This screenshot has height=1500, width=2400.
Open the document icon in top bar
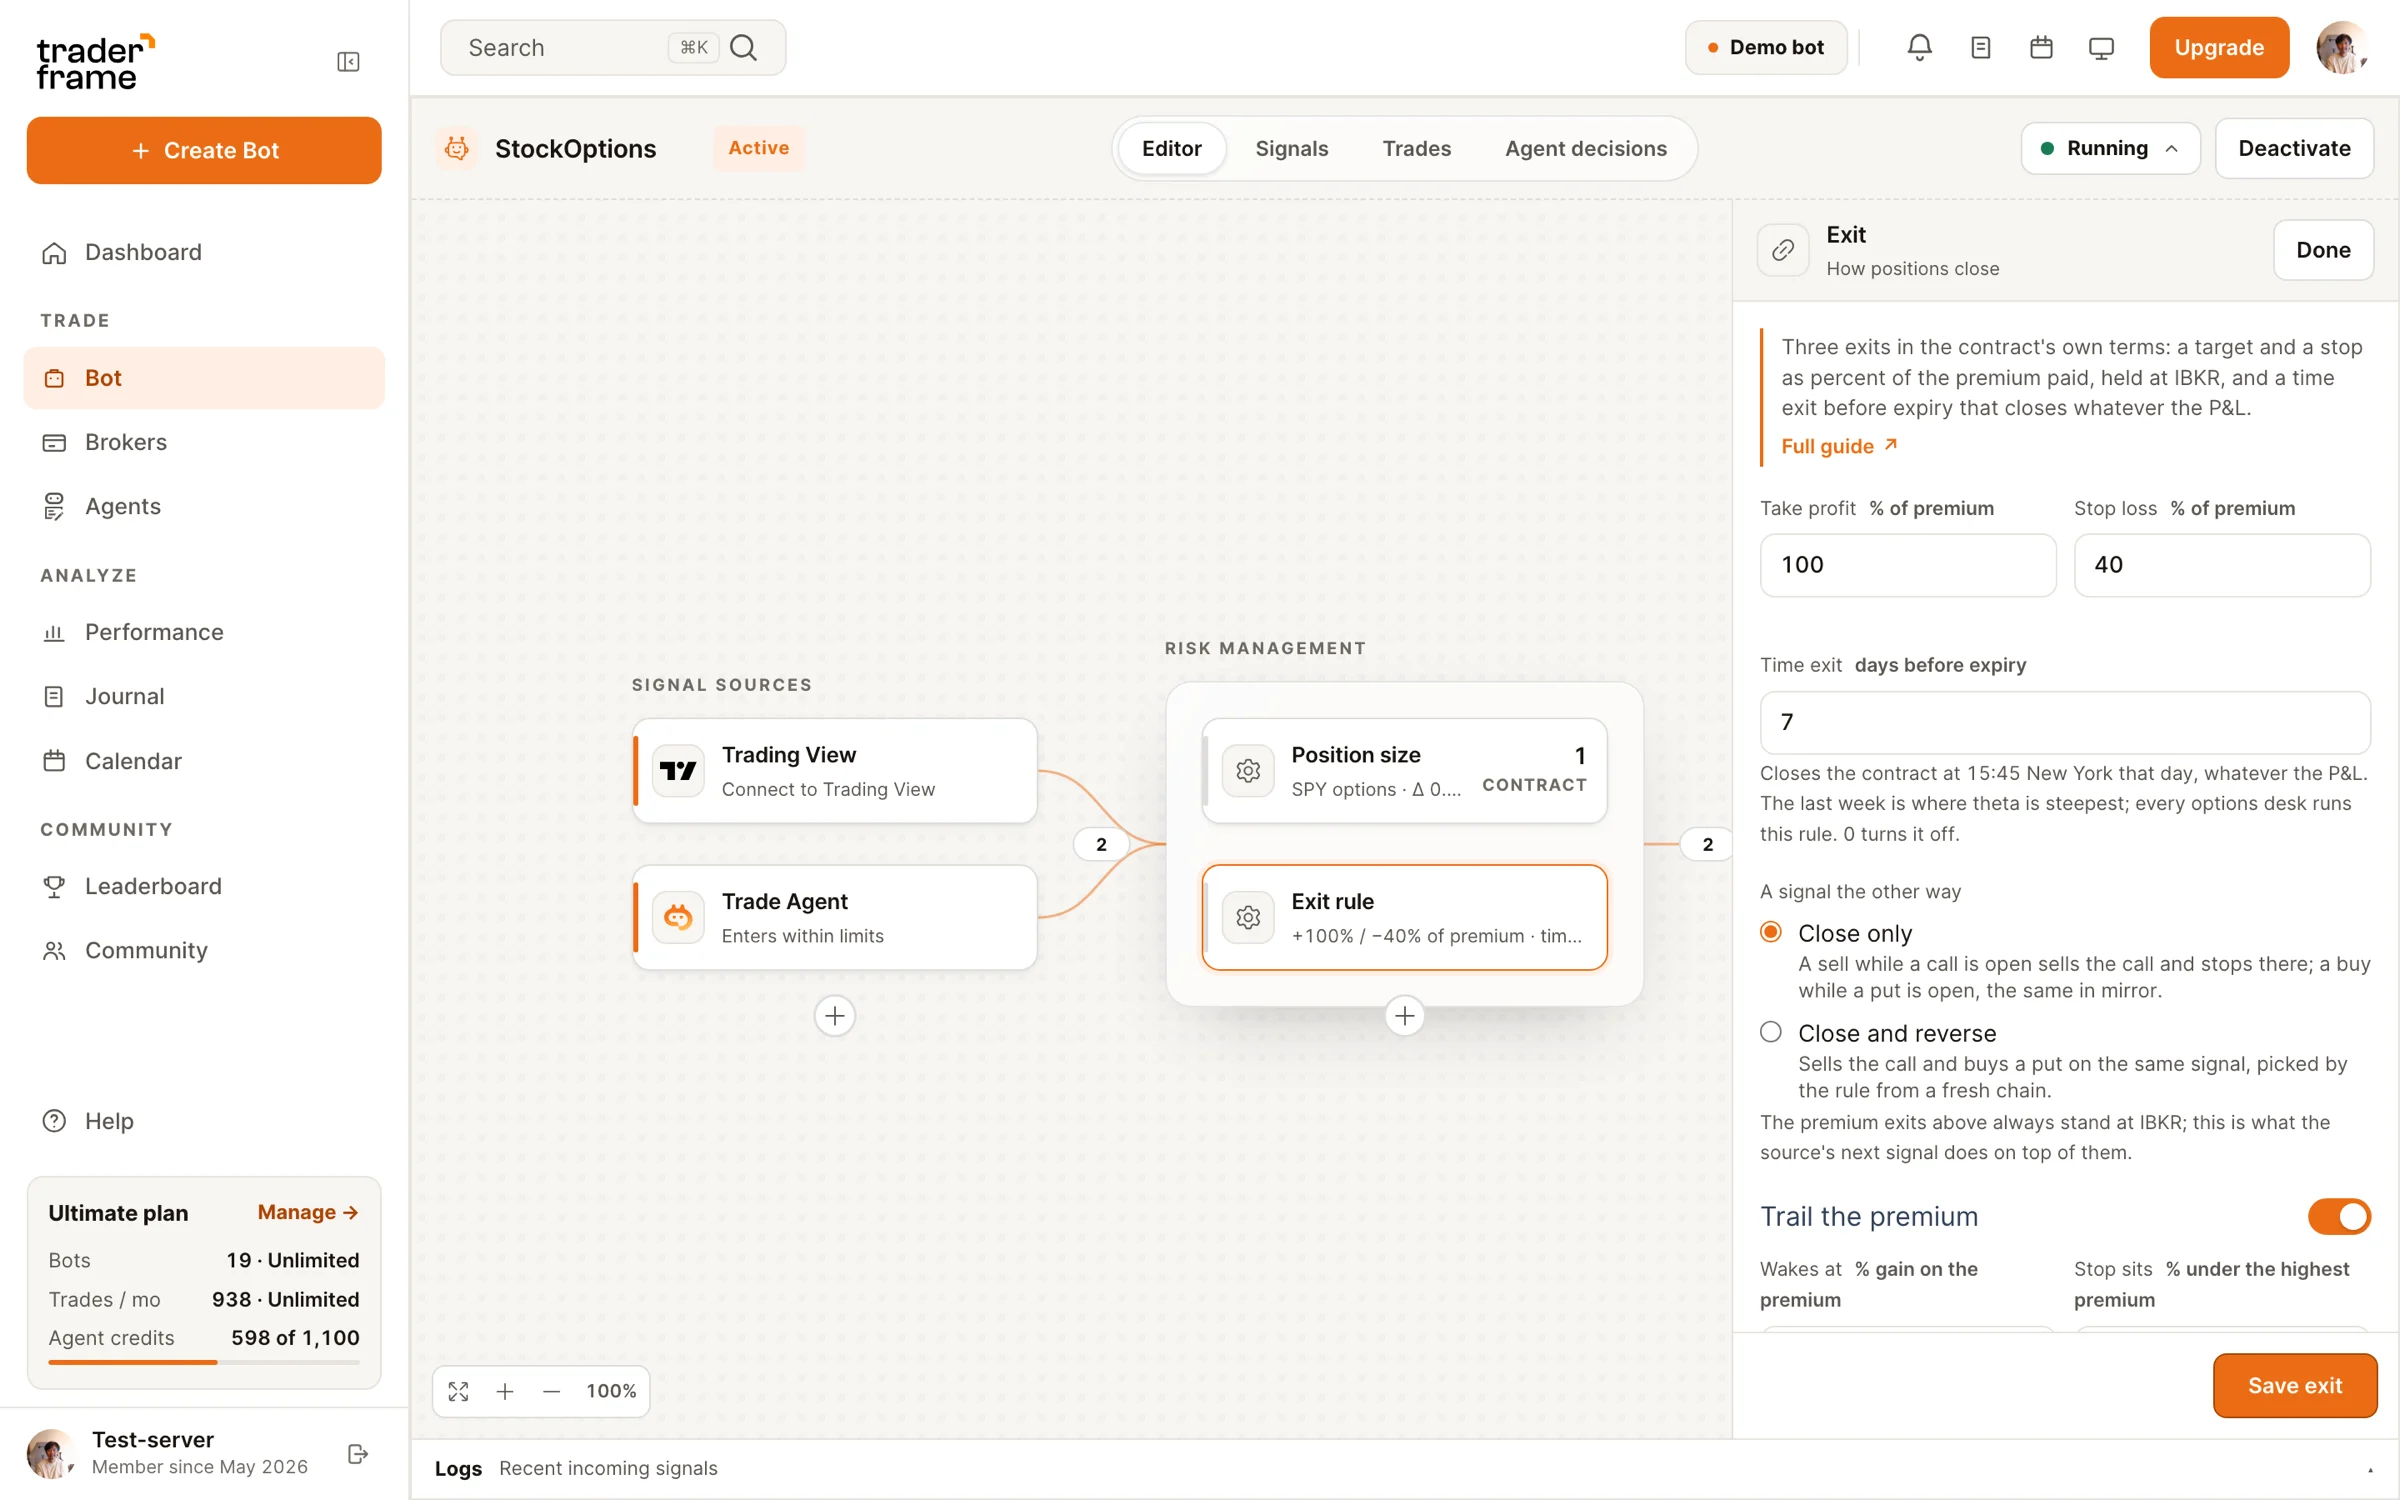click(1980, 47)
